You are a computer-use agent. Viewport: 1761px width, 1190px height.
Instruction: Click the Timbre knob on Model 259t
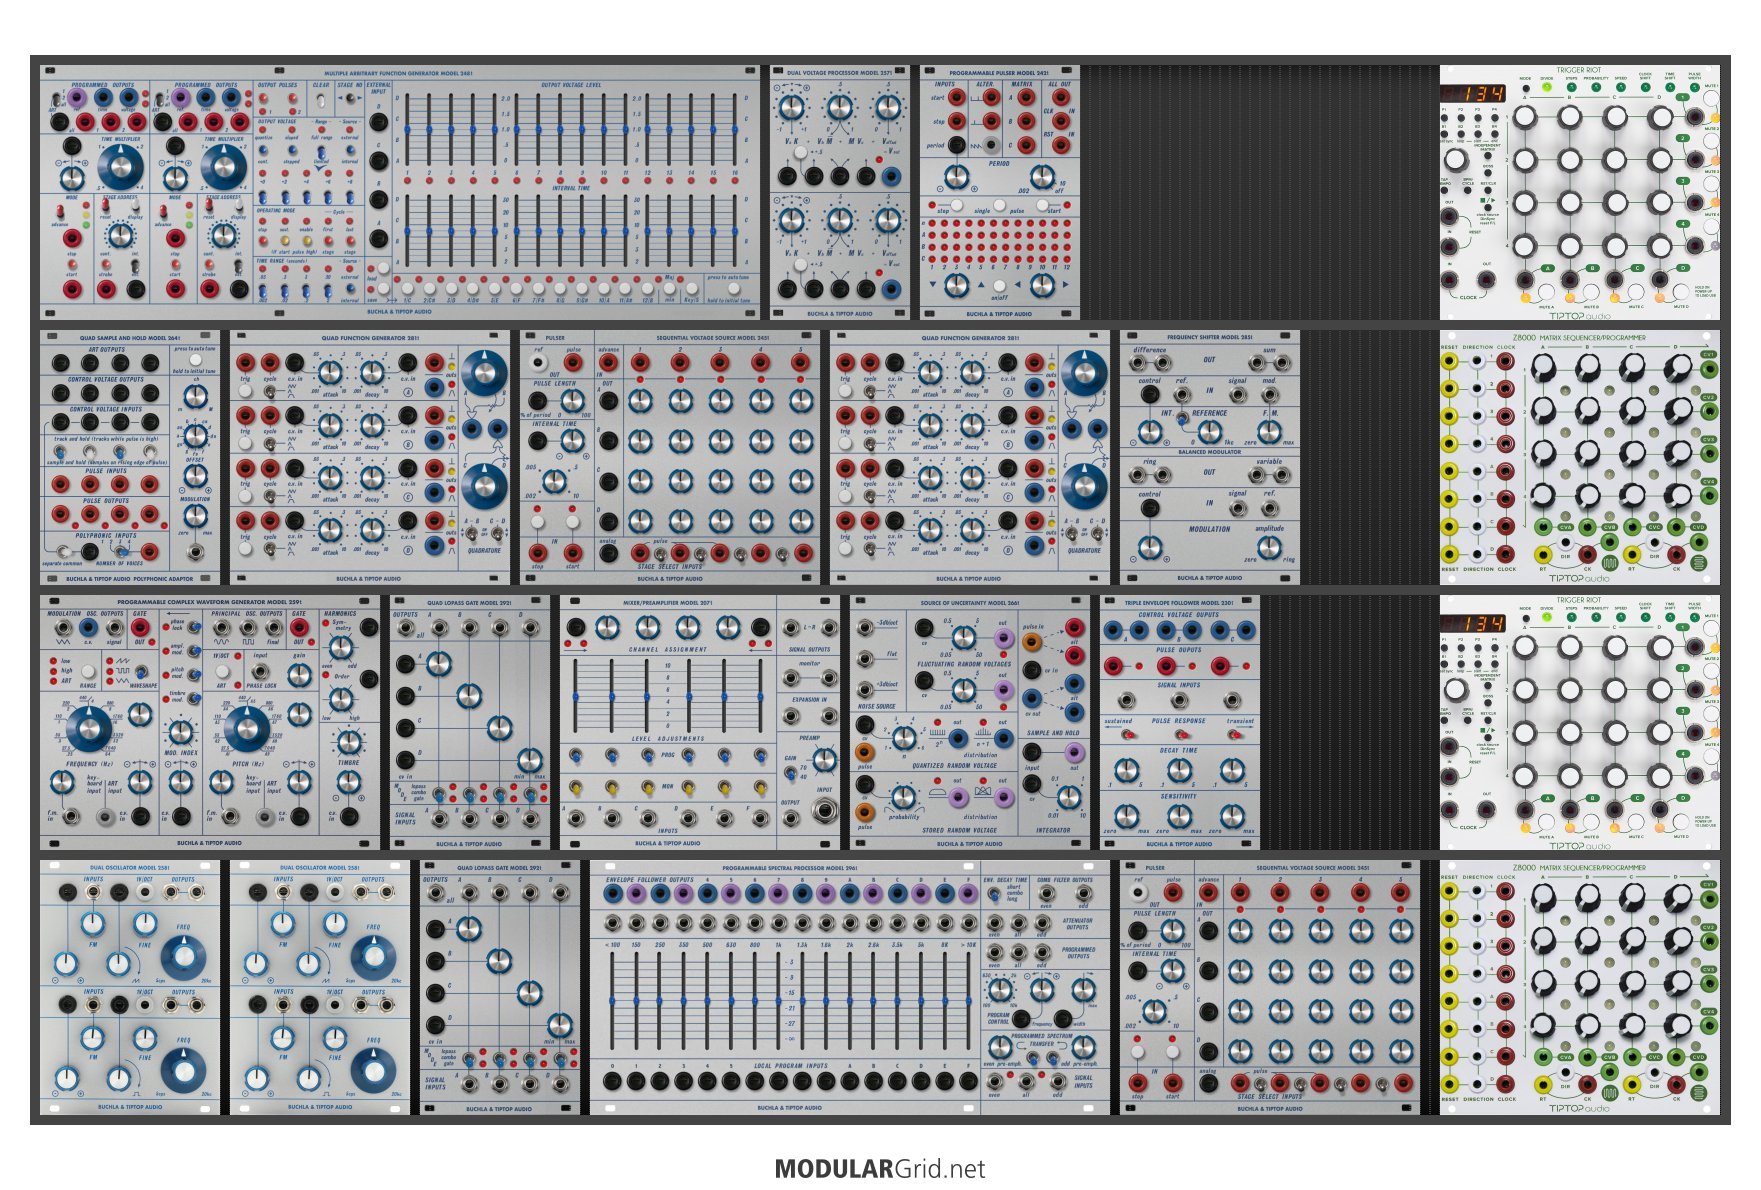pyautogui.click(x=348, y=742)
